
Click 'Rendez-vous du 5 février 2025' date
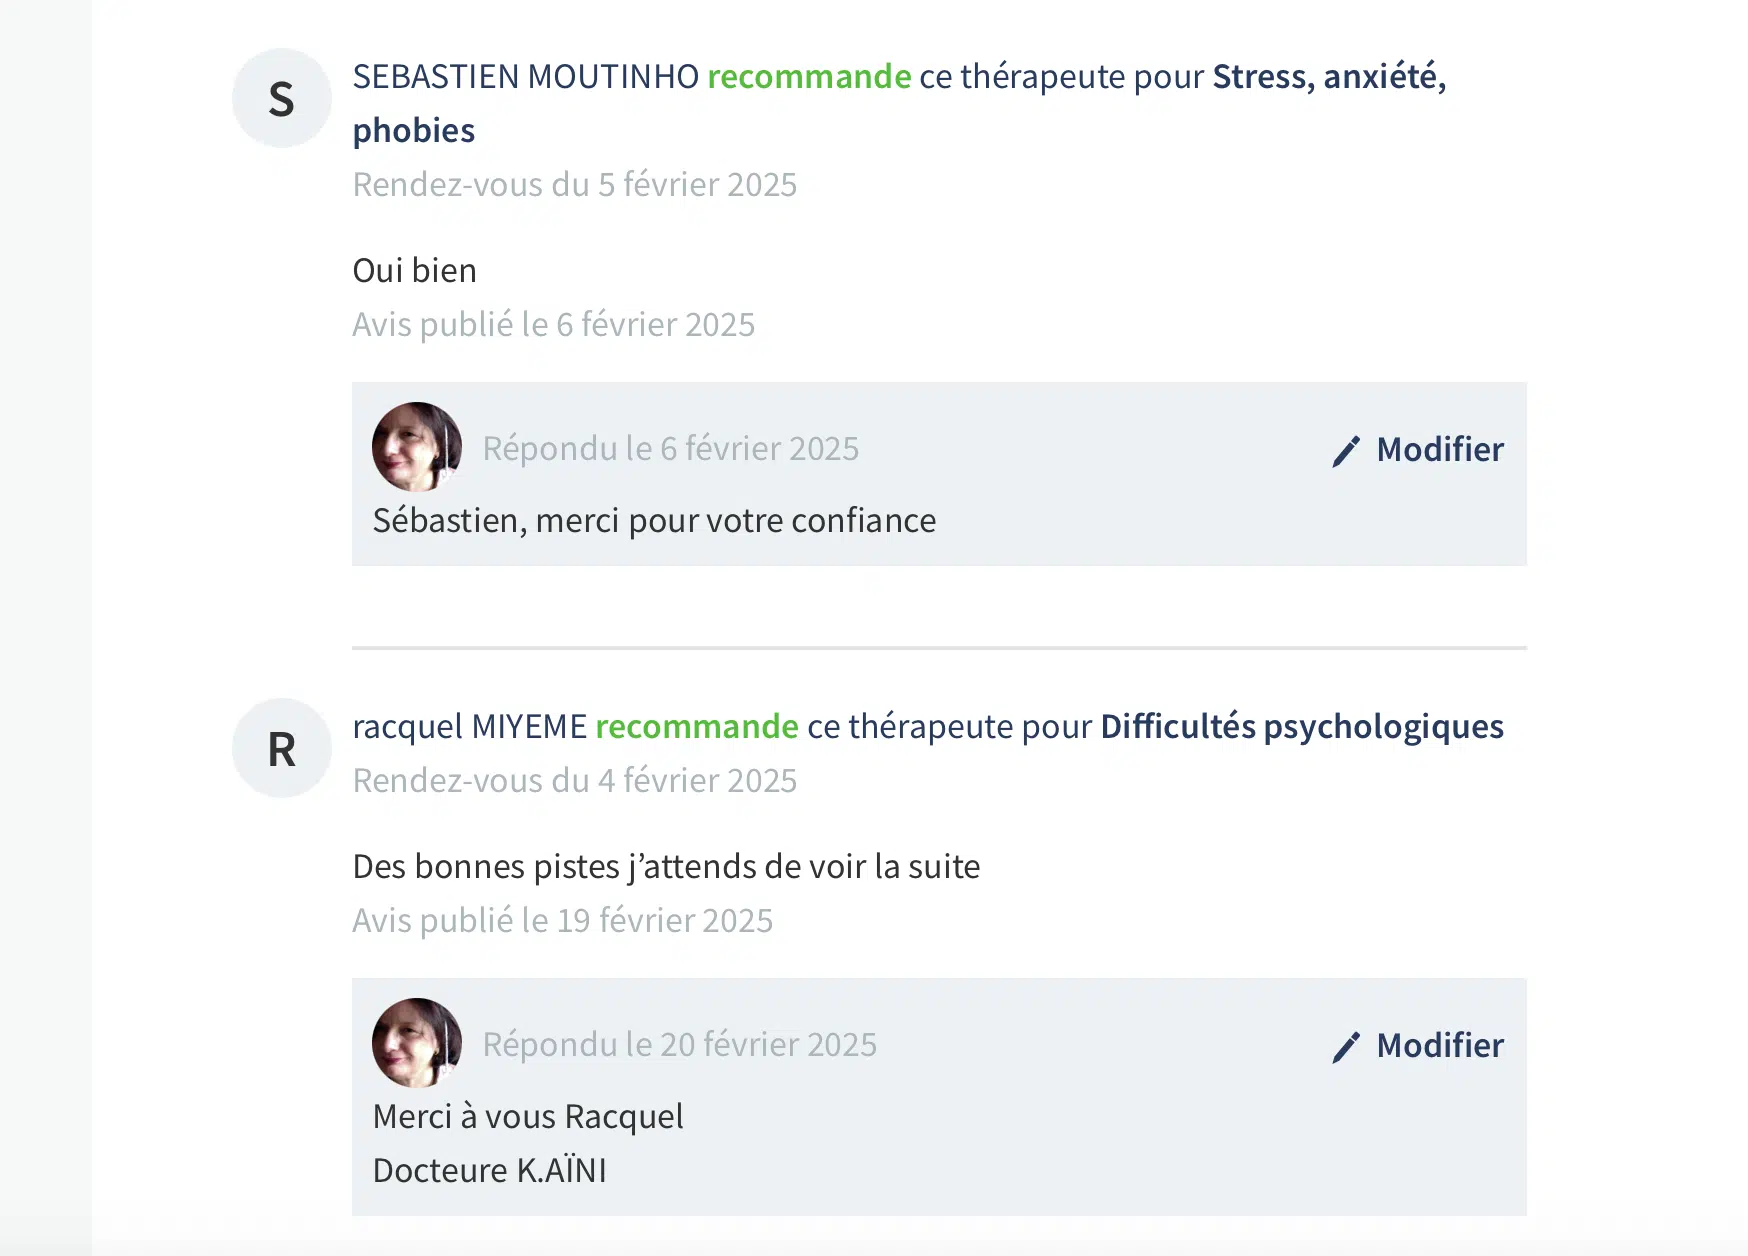coord(574,184)
